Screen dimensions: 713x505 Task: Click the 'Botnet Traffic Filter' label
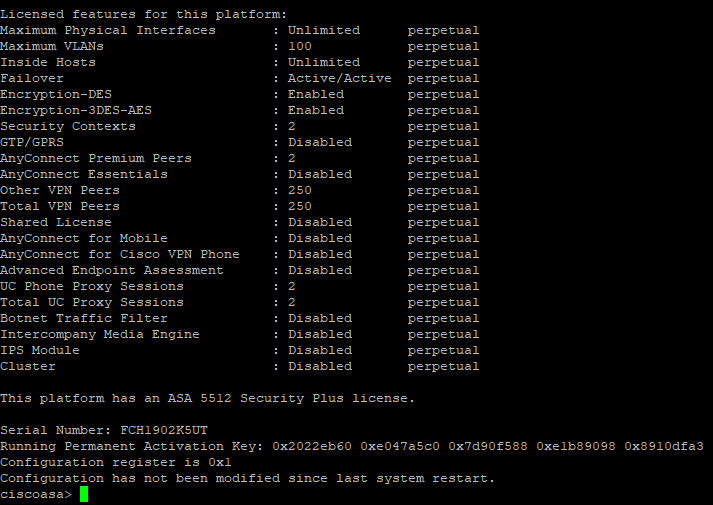[84, 318]
